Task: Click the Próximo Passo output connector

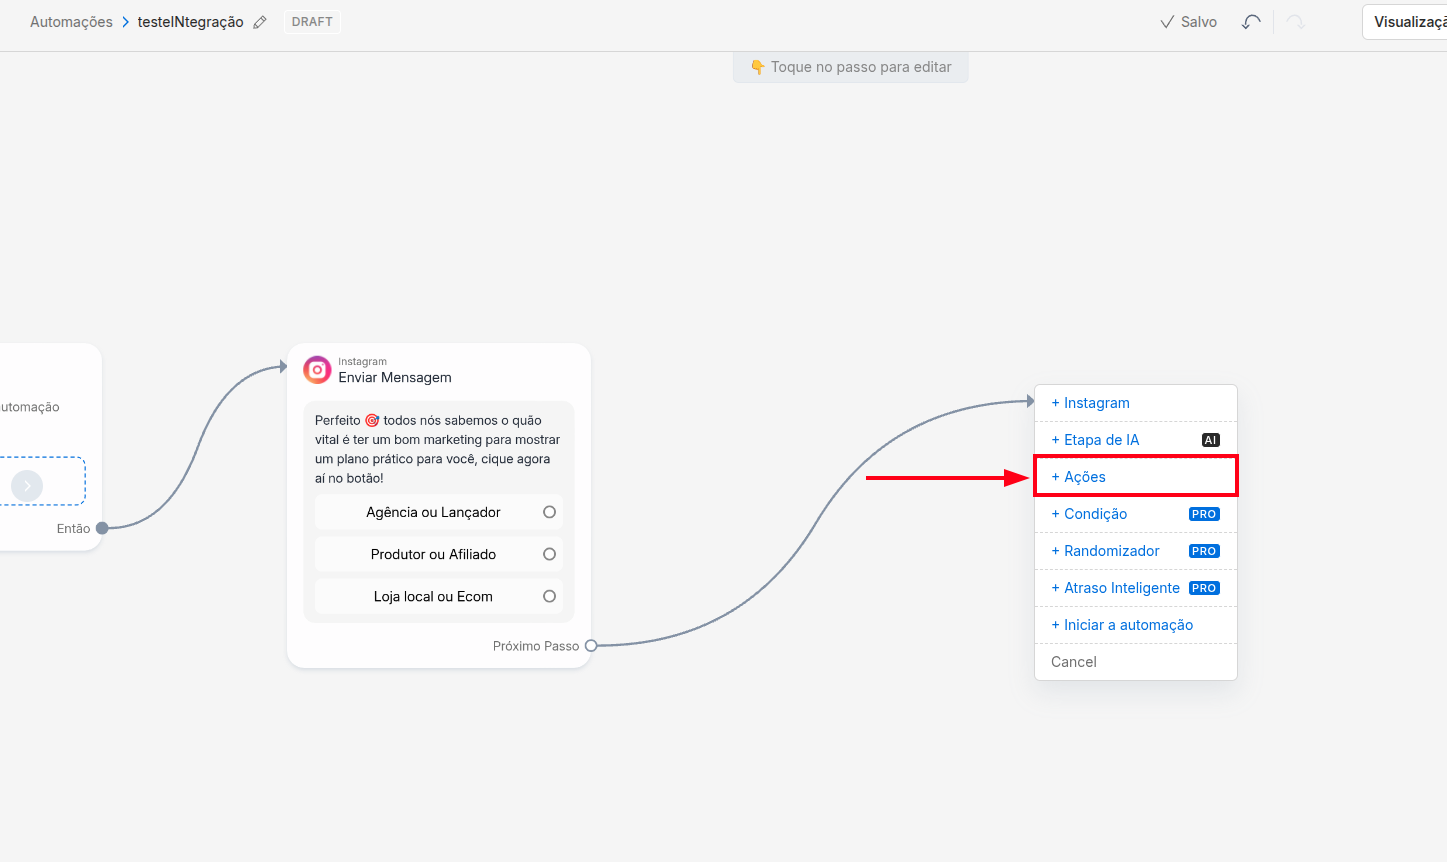Action: pyautogui.click(x=591, y=646)
